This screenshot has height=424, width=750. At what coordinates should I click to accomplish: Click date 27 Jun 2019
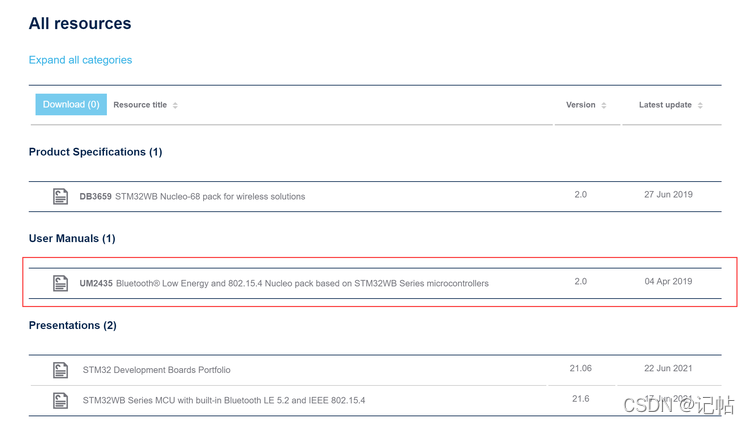point(668,194)
